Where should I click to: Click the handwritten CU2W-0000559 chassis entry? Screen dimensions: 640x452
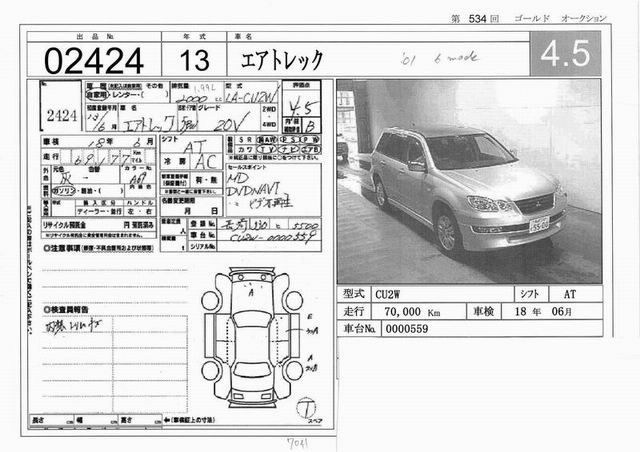(x=273, y=237)
